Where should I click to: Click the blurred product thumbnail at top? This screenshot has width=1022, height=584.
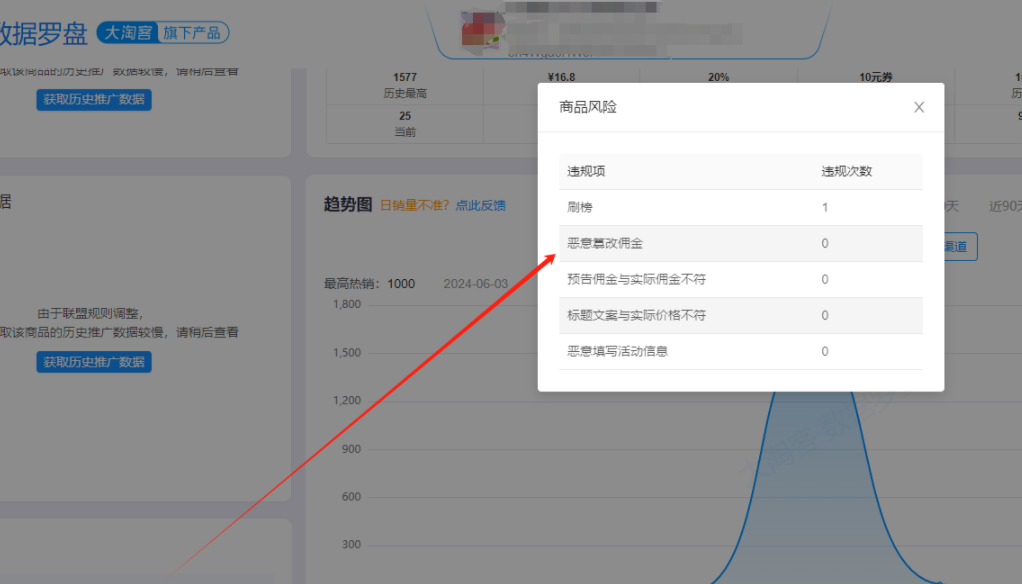click(x=481, y=31)
